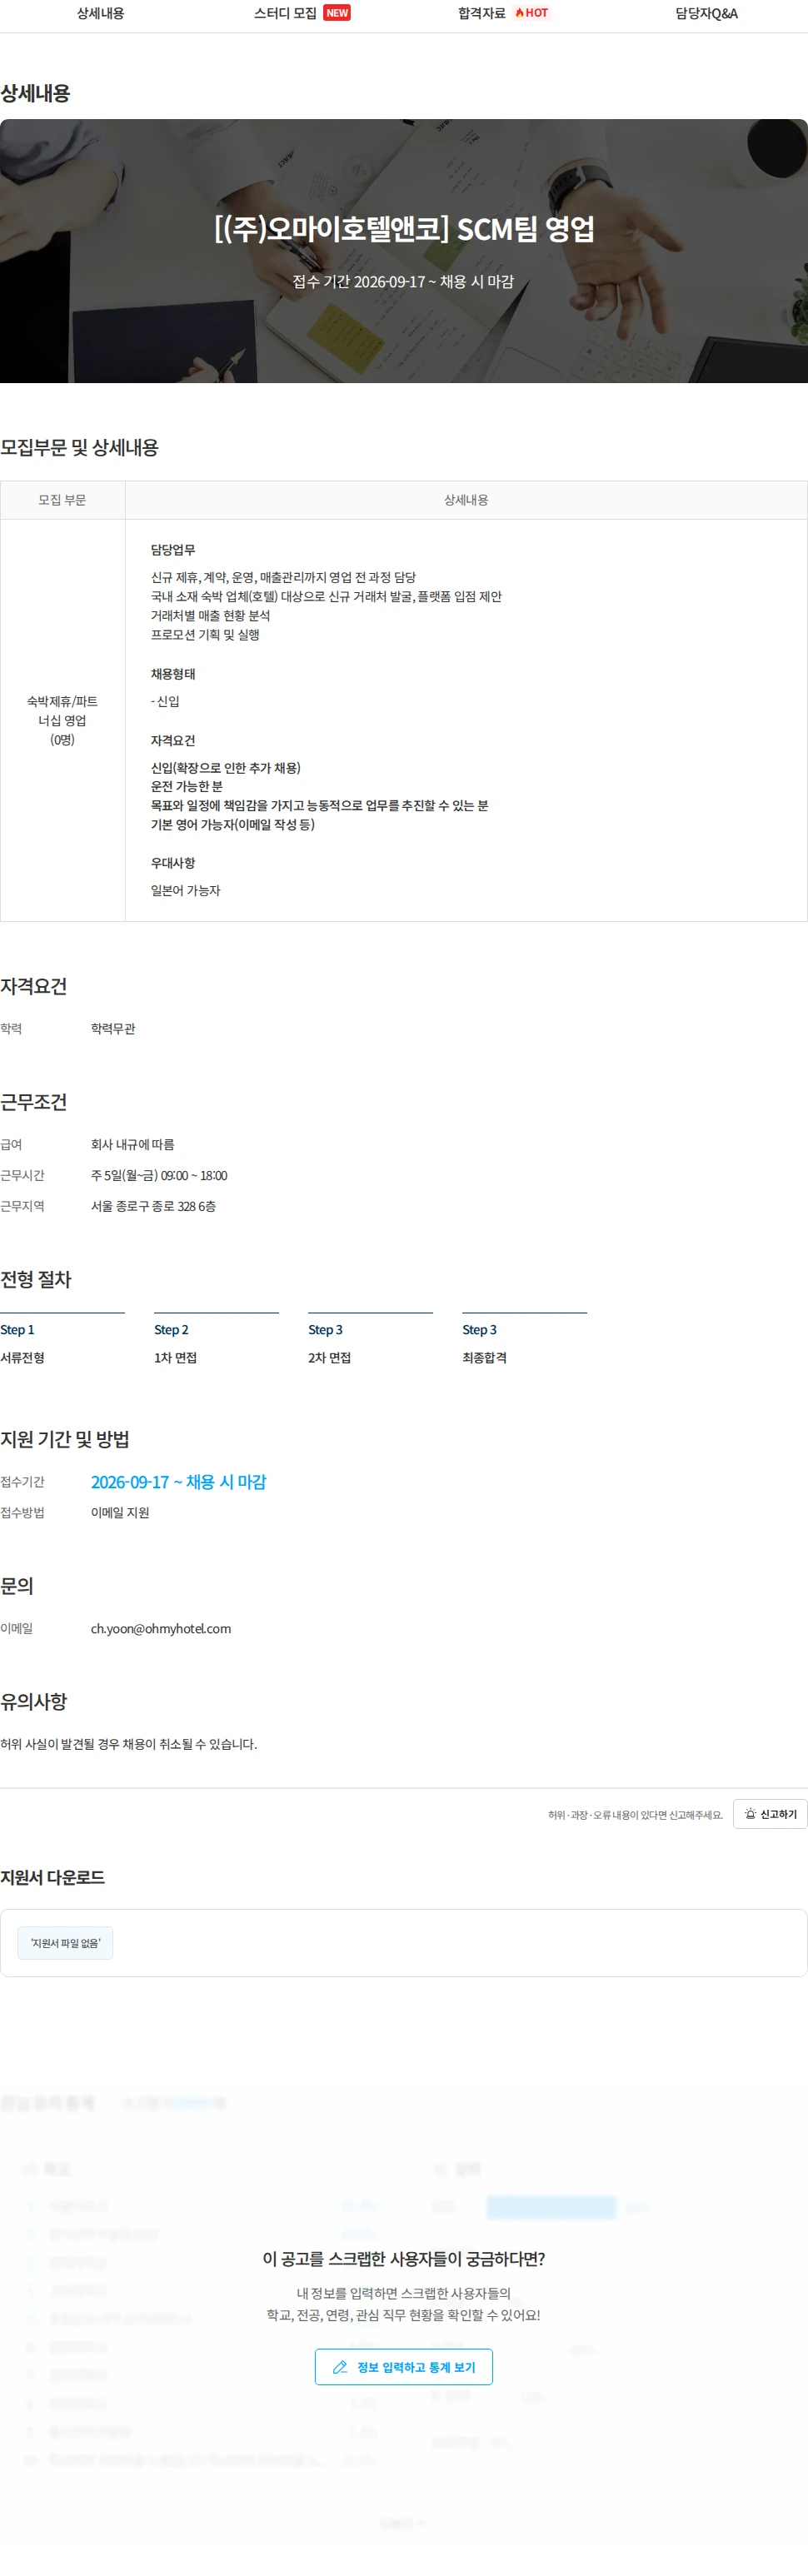This screenshot has height=2576, width=808.
Task: Click the false-report notice text beside 신고하기
Action: click(x=635, y=1814)
